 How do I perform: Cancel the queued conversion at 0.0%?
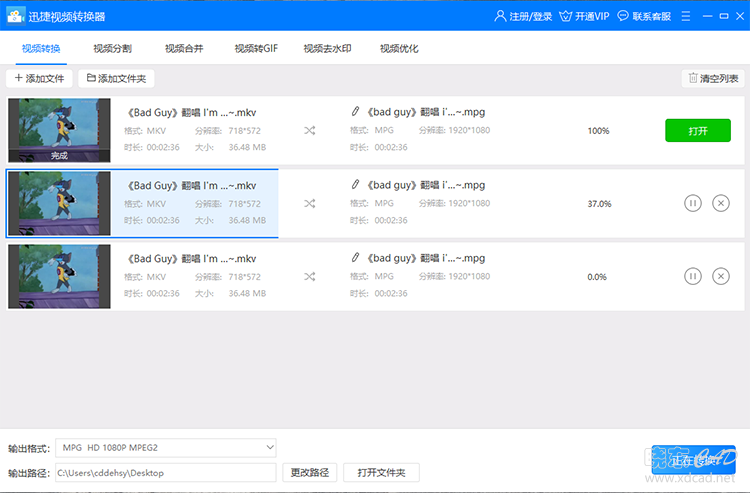(x=721, y=276)
